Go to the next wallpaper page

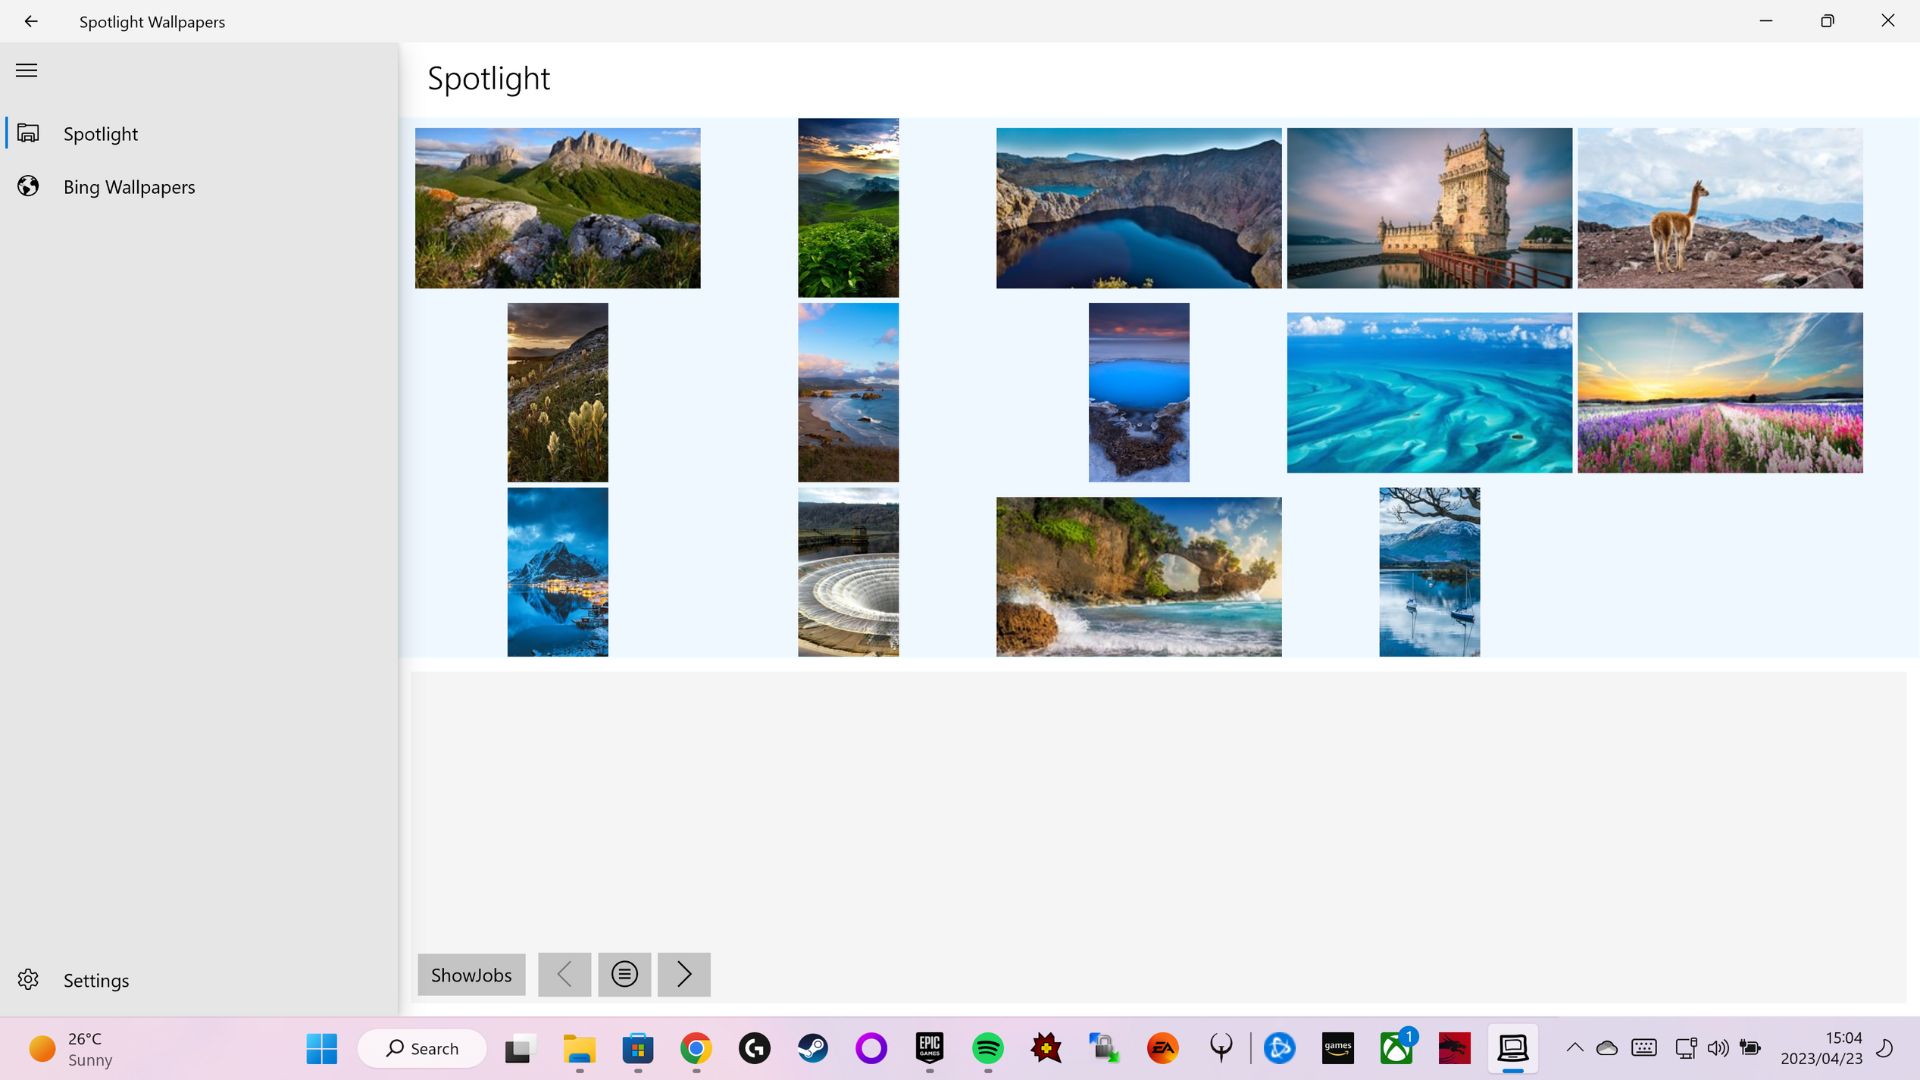(684, 974)
